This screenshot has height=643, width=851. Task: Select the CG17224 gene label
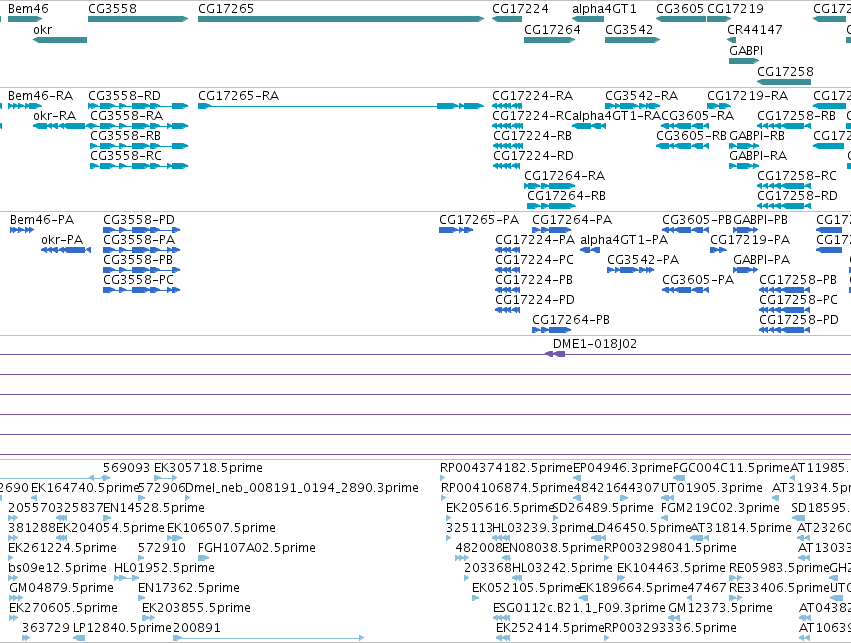coord(520,9)
